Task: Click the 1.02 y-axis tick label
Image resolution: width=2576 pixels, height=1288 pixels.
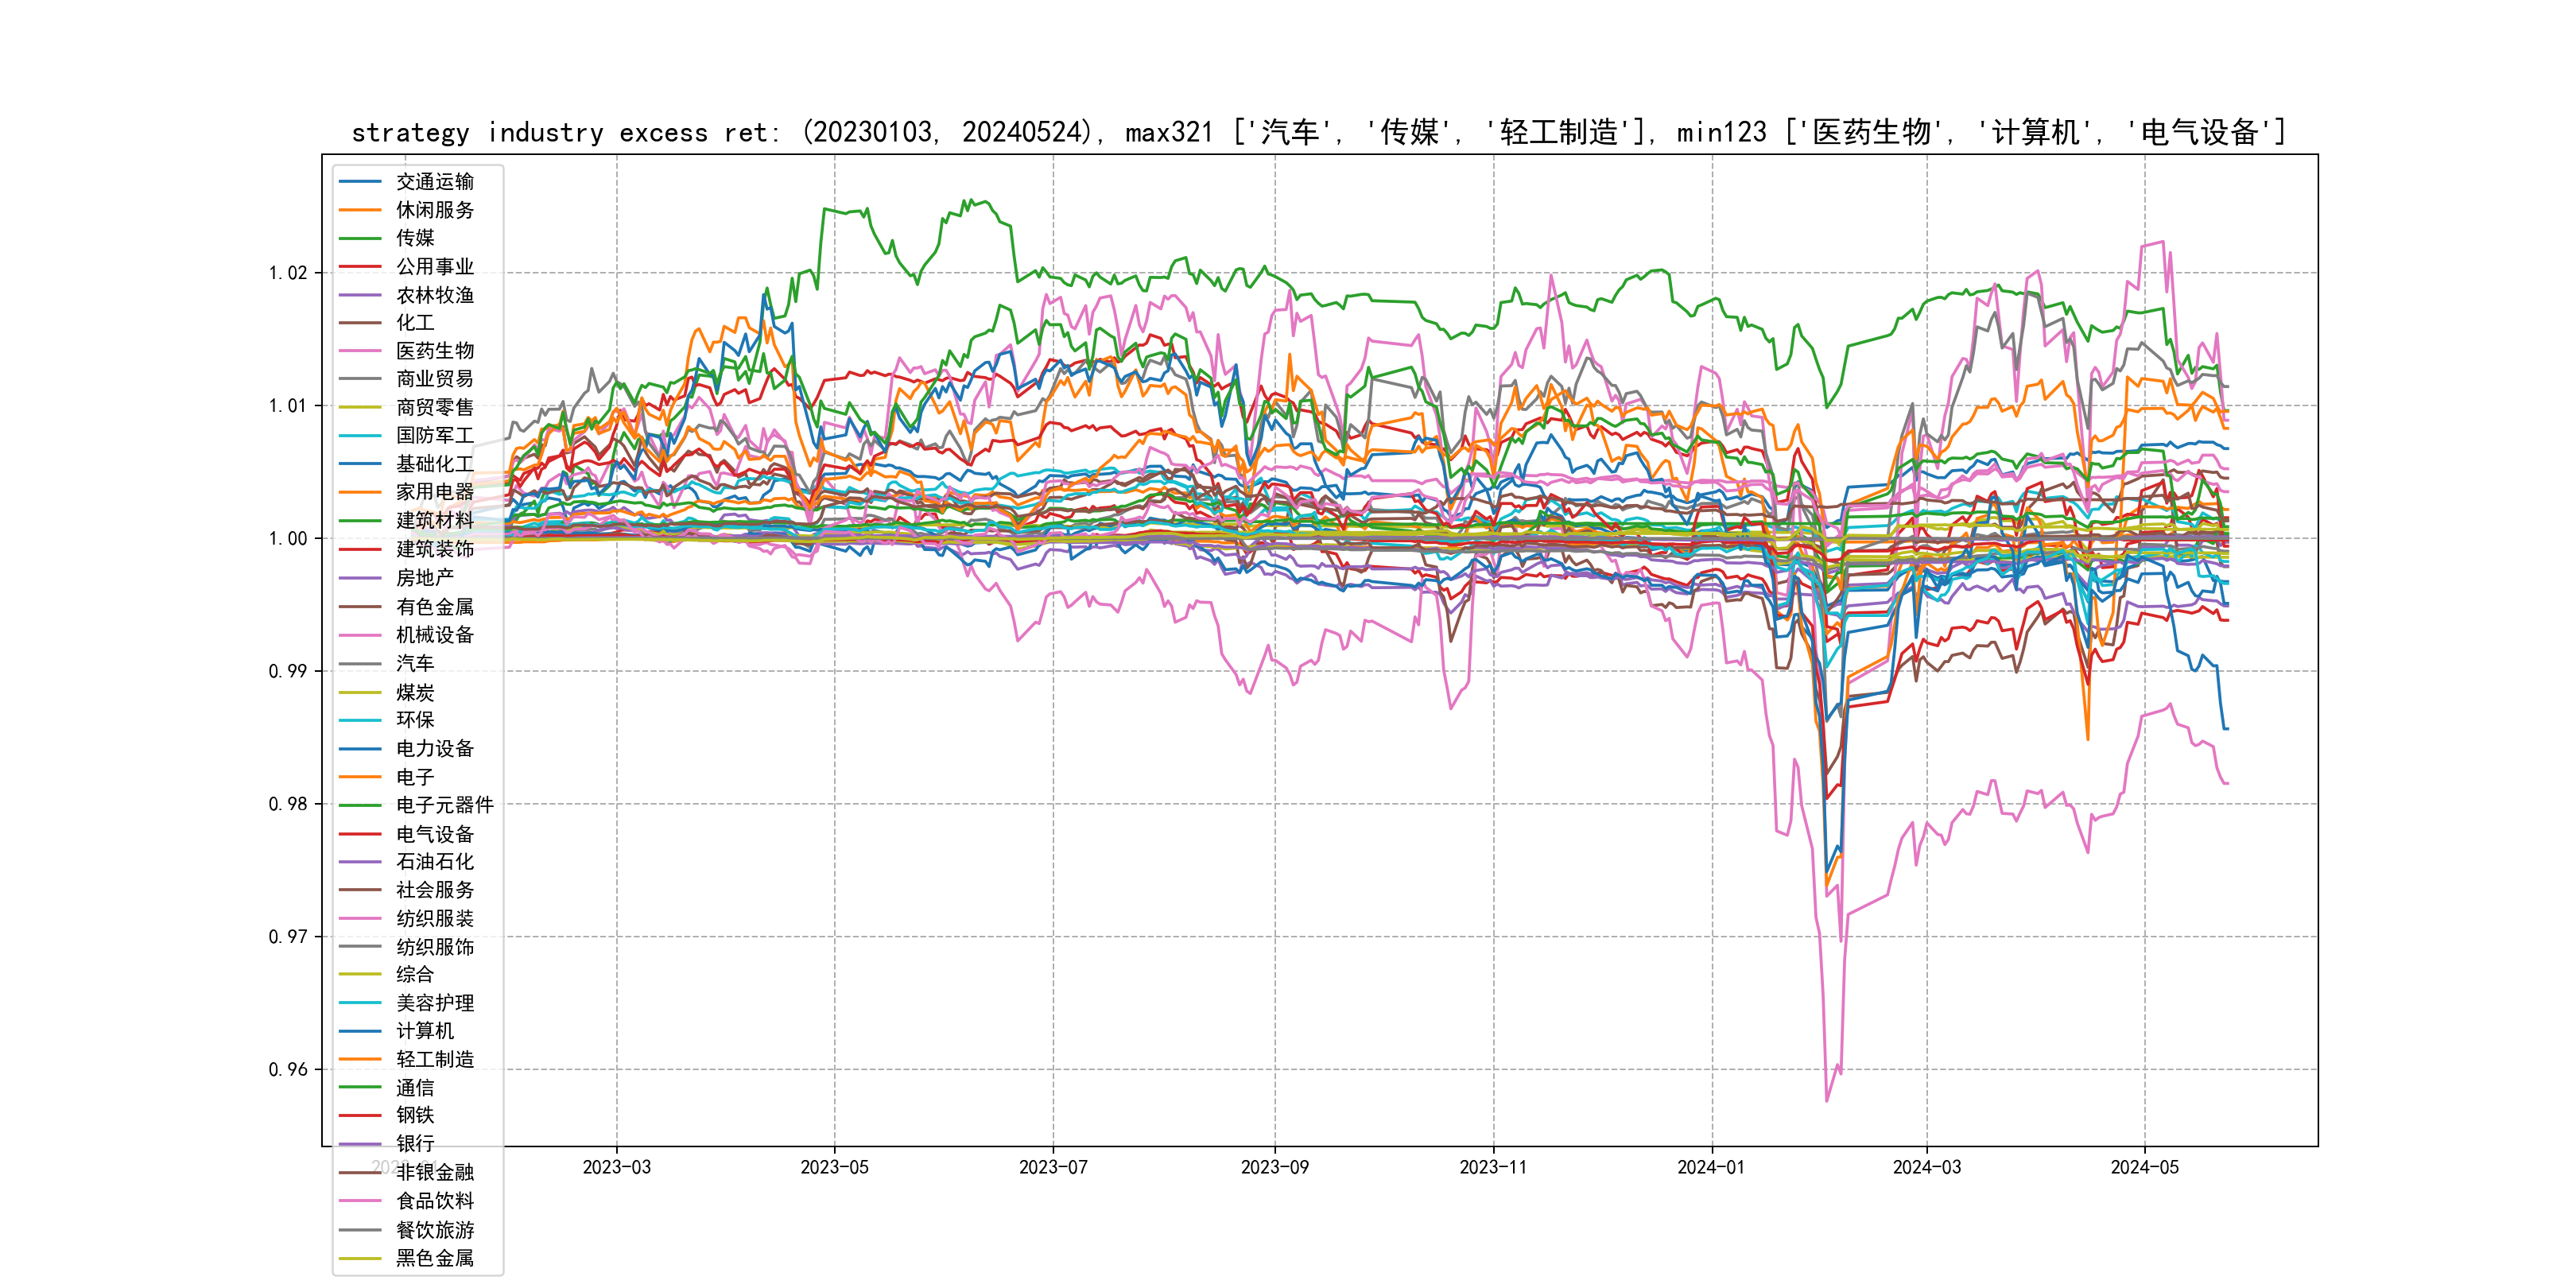Action: tap(288, 273)
